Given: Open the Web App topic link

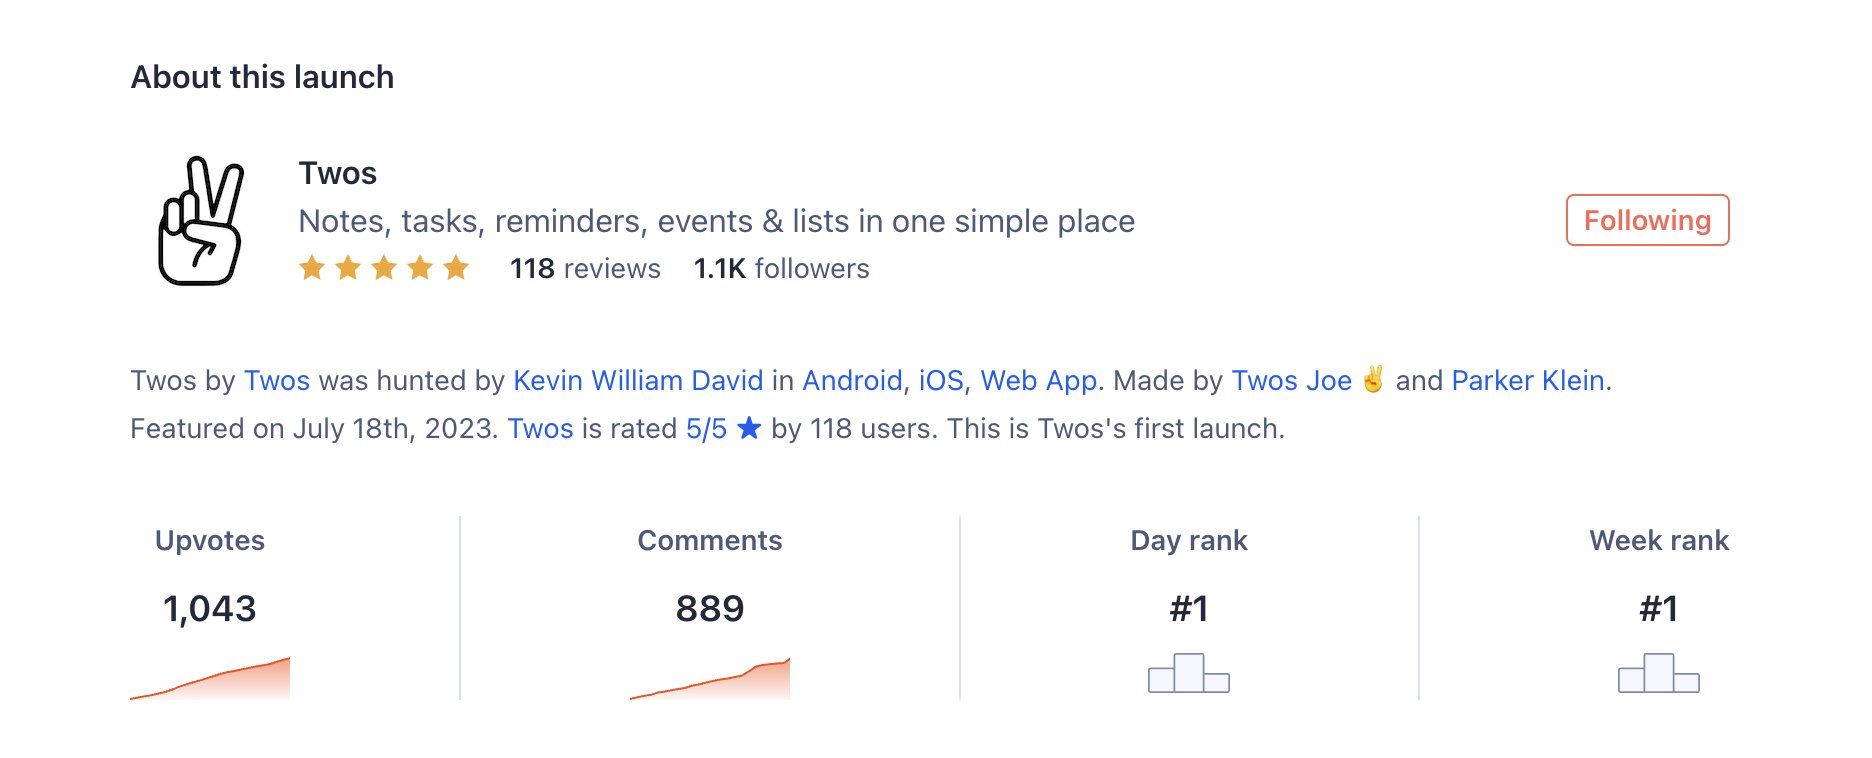Looking at the screenshot, I should tap(1039, 381).
